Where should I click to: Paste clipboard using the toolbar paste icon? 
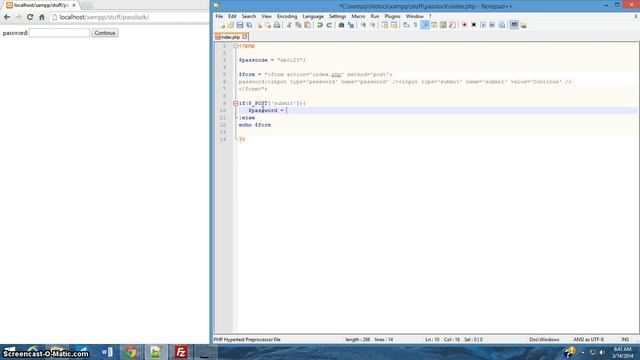pos(308,25)
